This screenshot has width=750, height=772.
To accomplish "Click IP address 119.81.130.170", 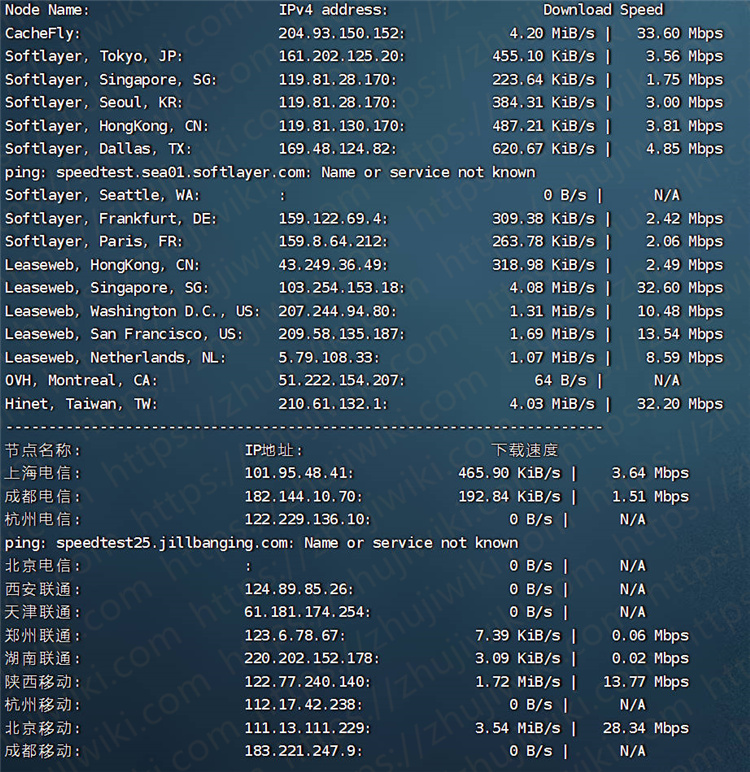I will [341, 126].
